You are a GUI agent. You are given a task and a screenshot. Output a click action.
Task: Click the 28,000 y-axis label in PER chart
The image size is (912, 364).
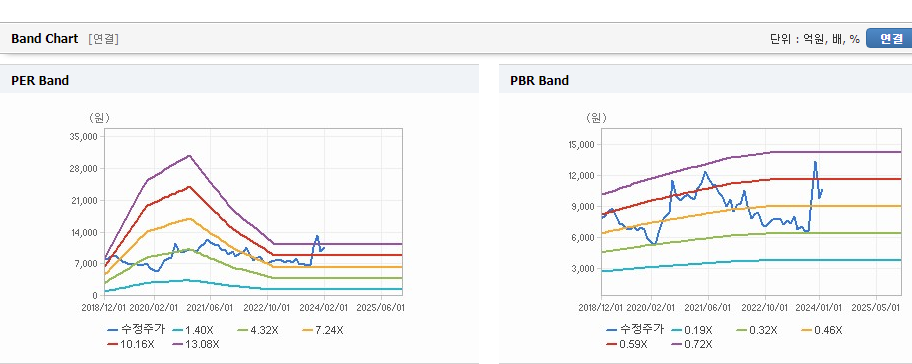click(84, 169)
